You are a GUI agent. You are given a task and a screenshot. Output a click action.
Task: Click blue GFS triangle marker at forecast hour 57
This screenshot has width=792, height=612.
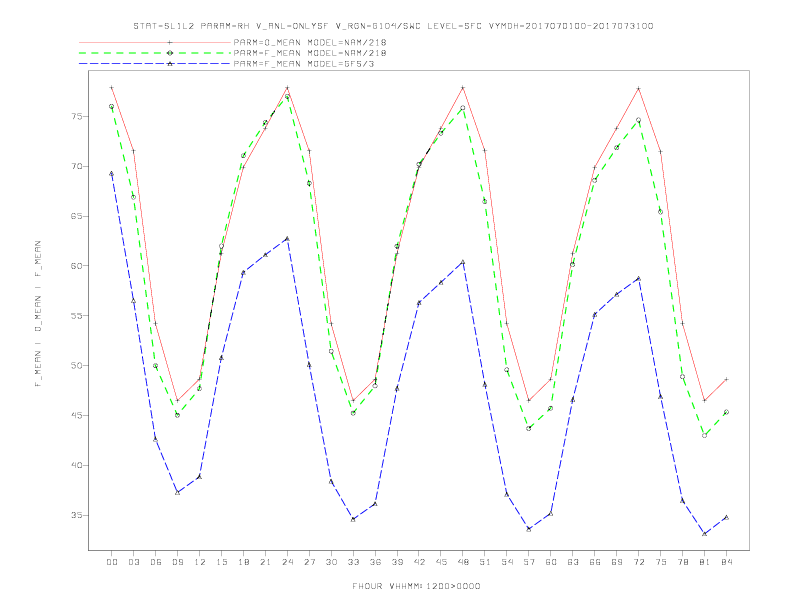(x=529, y=529)
